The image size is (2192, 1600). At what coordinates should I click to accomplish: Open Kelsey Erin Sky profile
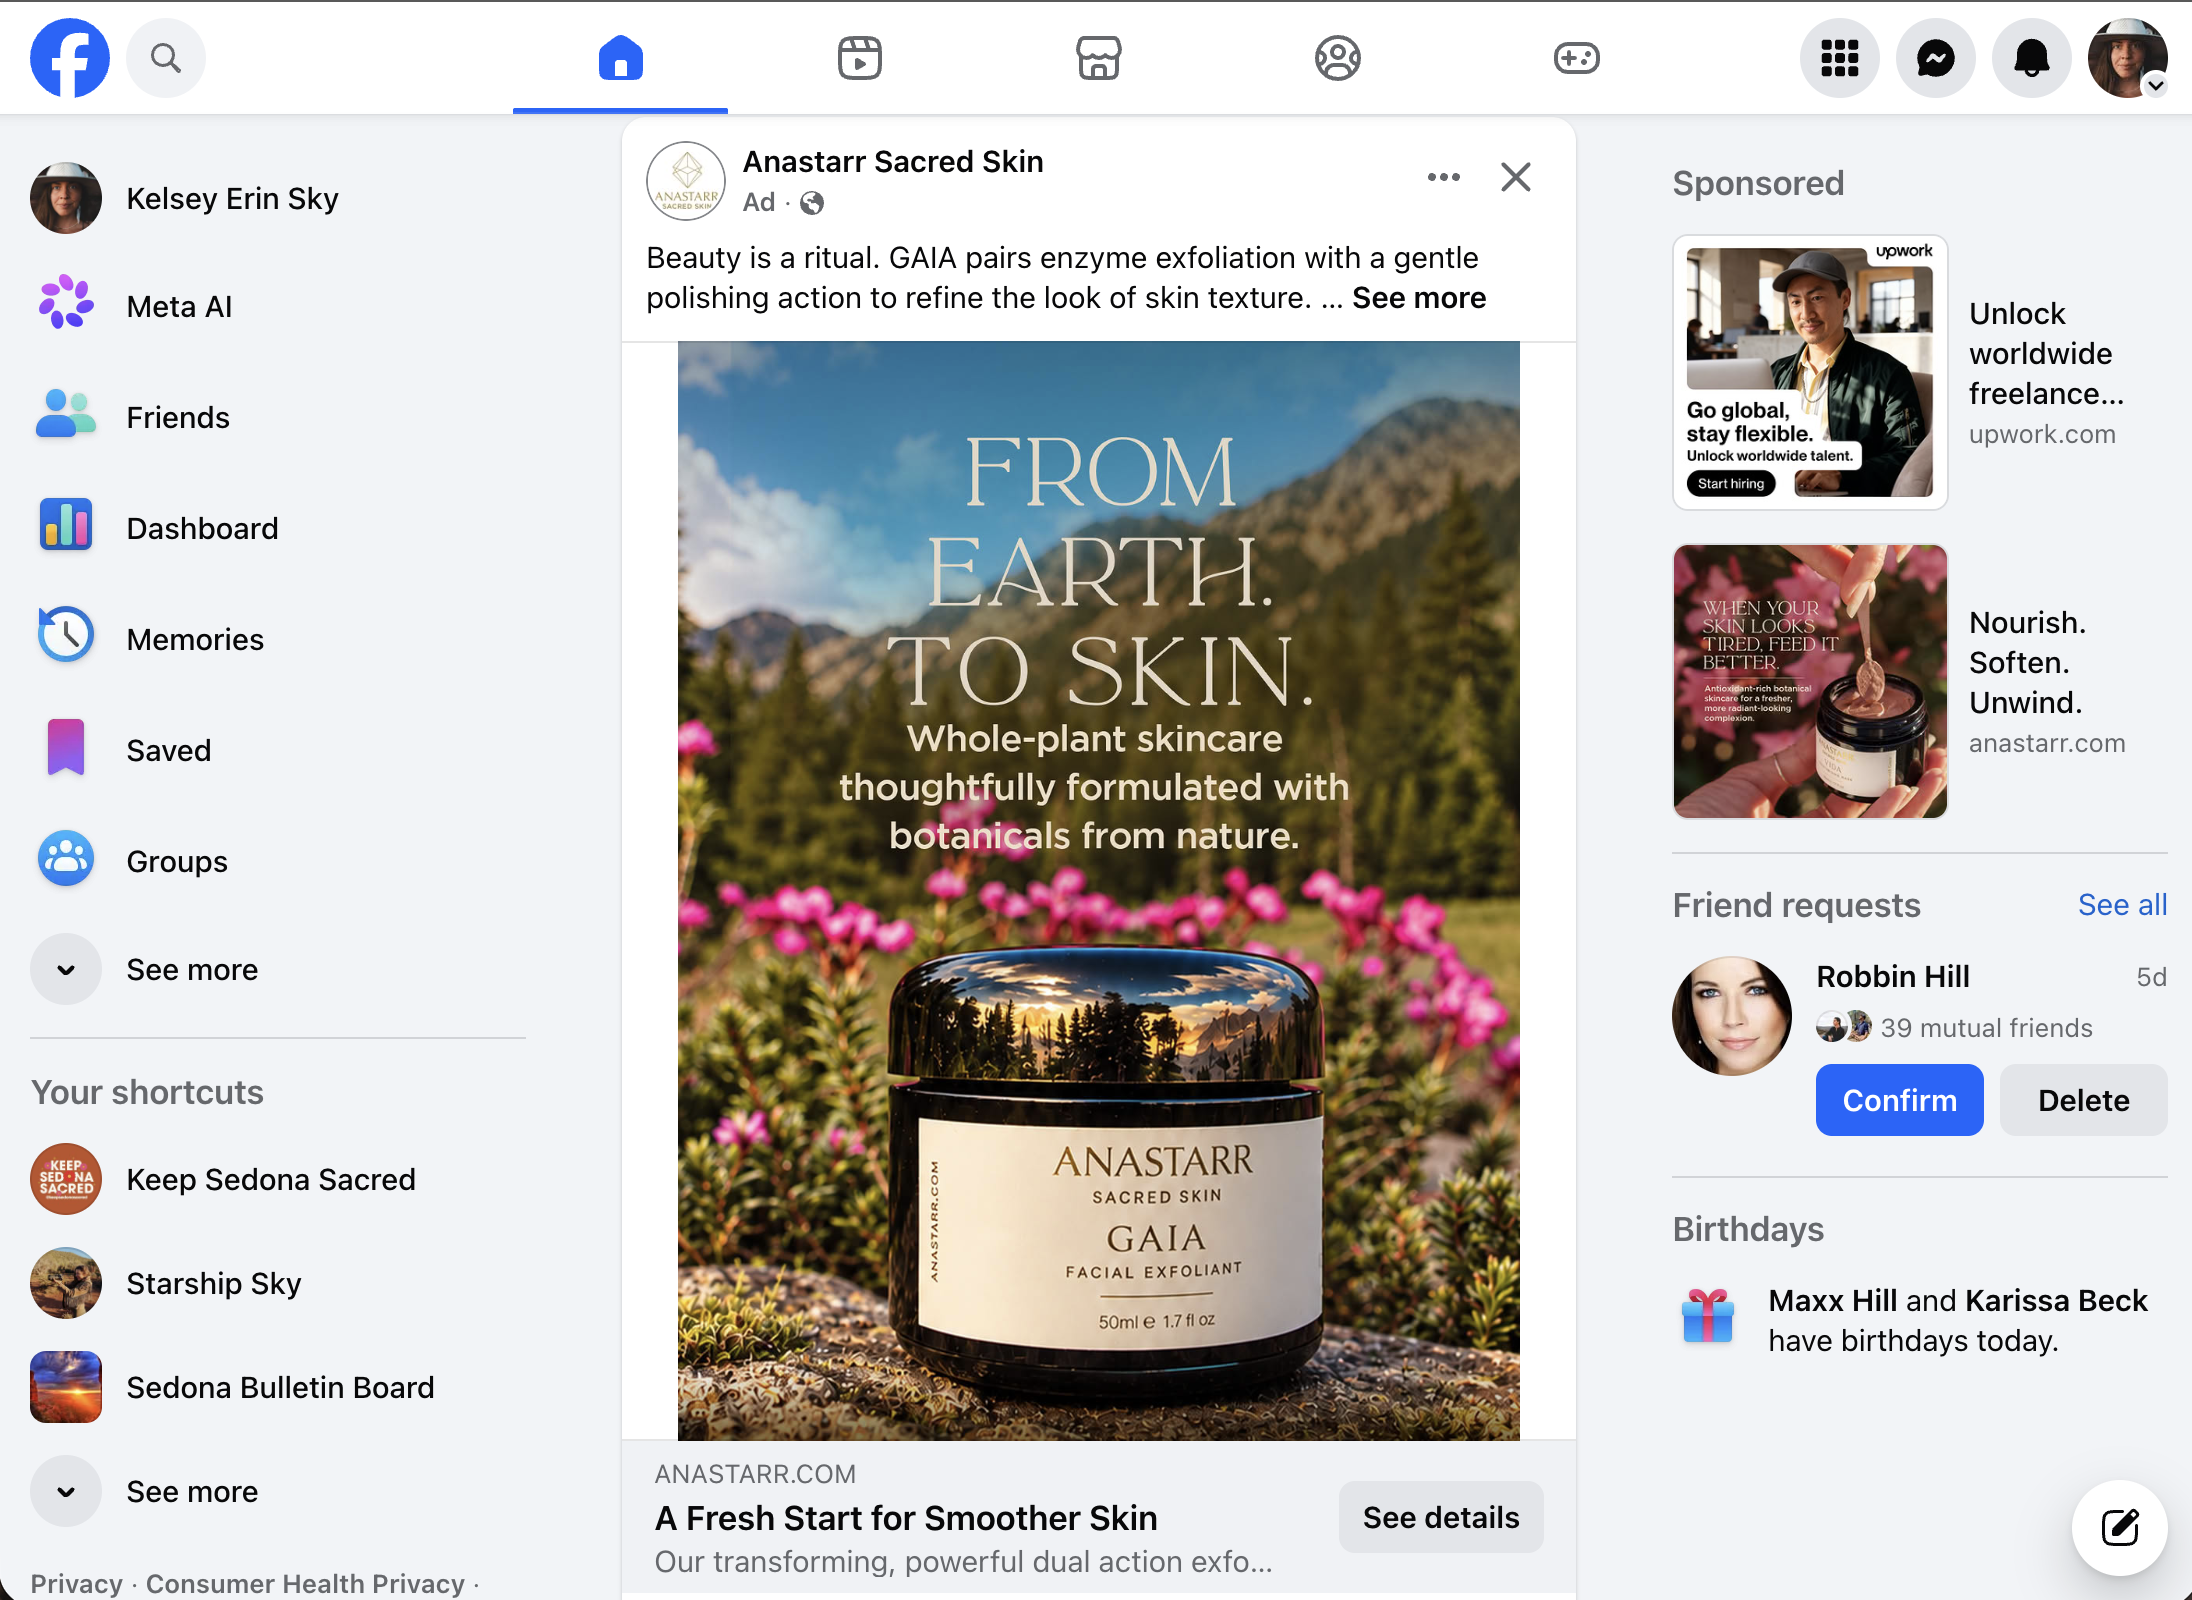pyautogui.click(x=278, y=198)
